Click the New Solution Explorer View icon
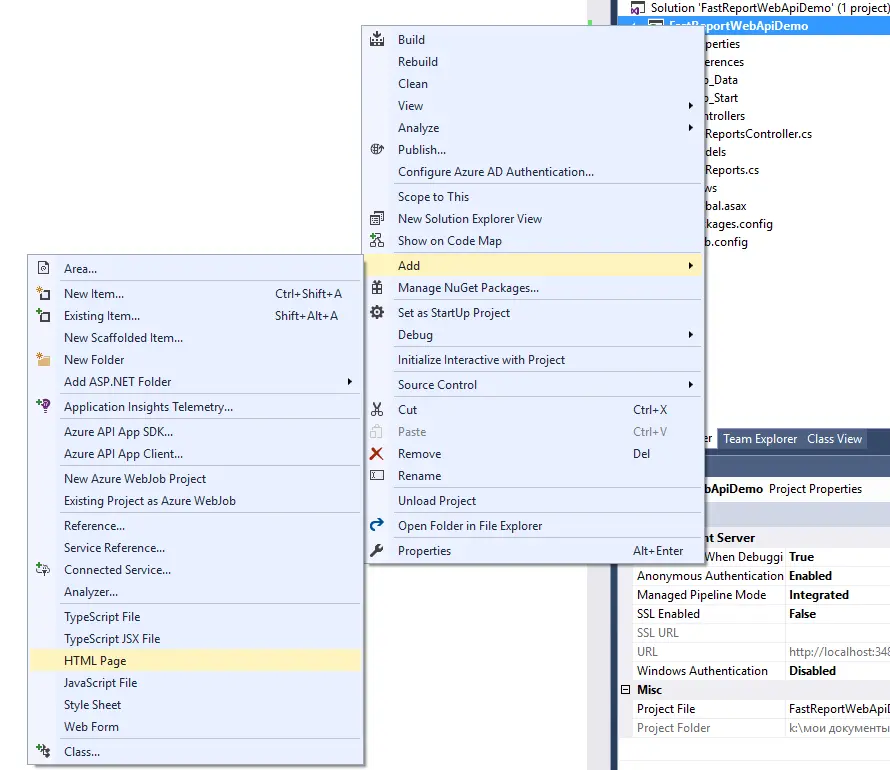This screenshot has height=770, width=890. coord(375,218)
